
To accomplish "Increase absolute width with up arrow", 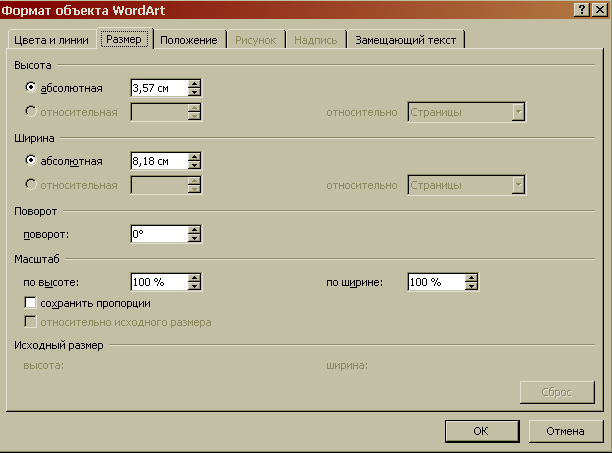I will [194, 156].
